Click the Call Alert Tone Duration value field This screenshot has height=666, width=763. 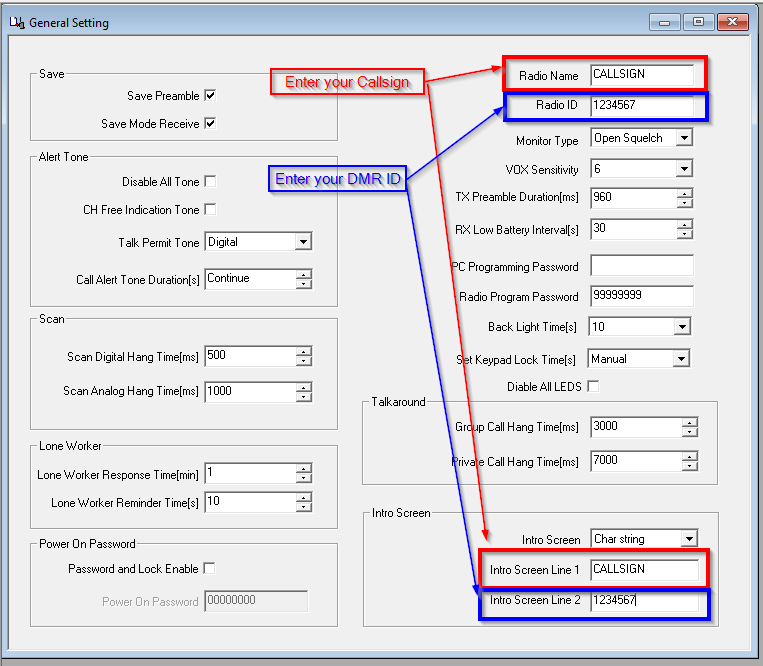(x=250, y=279)
